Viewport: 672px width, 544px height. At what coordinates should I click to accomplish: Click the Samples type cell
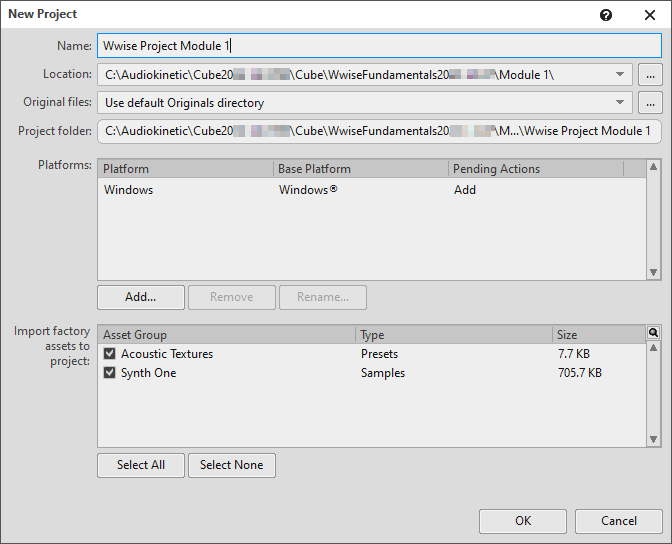coord(383,373)
